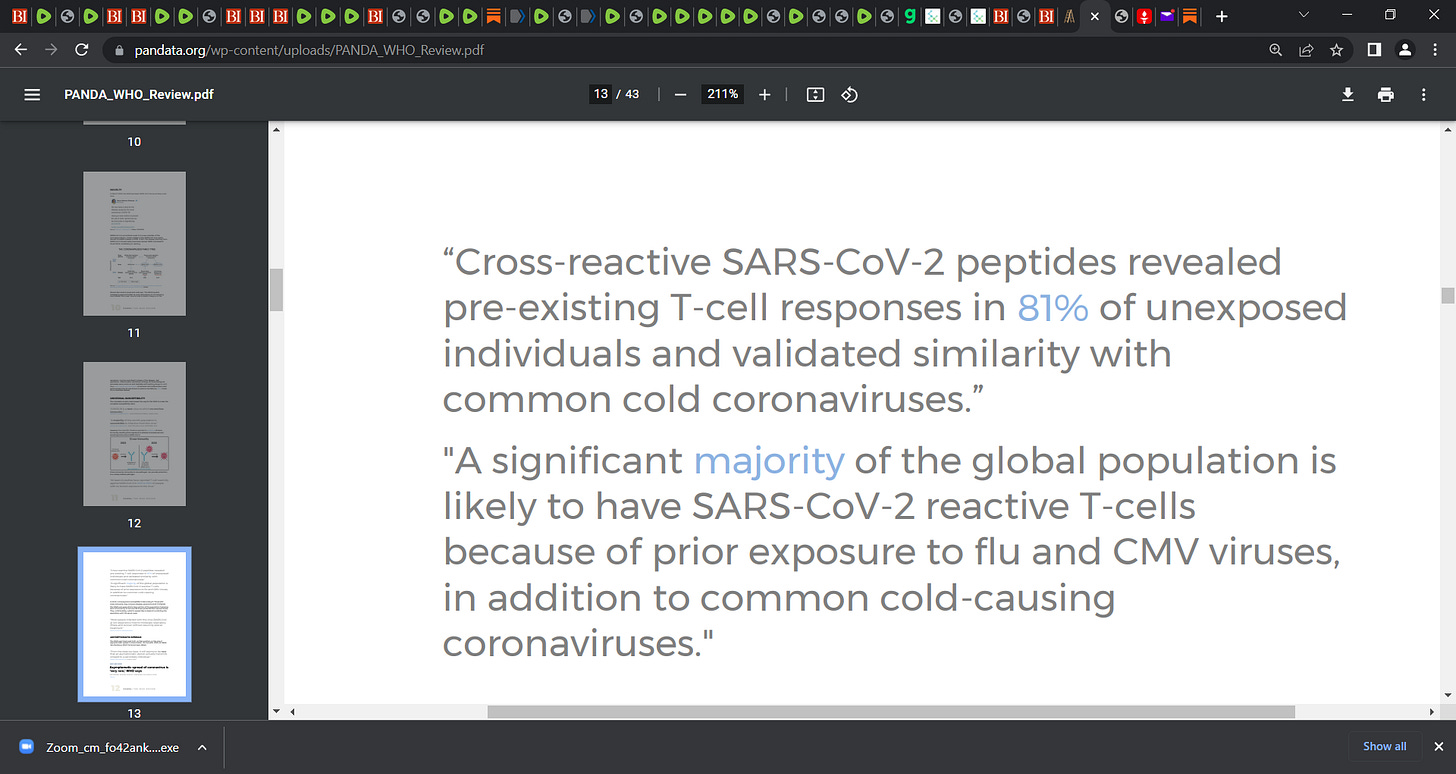The image size is (1456, 774).
Task: Click the partially visible page 10 thumbnail
Action: pos(134,123)
